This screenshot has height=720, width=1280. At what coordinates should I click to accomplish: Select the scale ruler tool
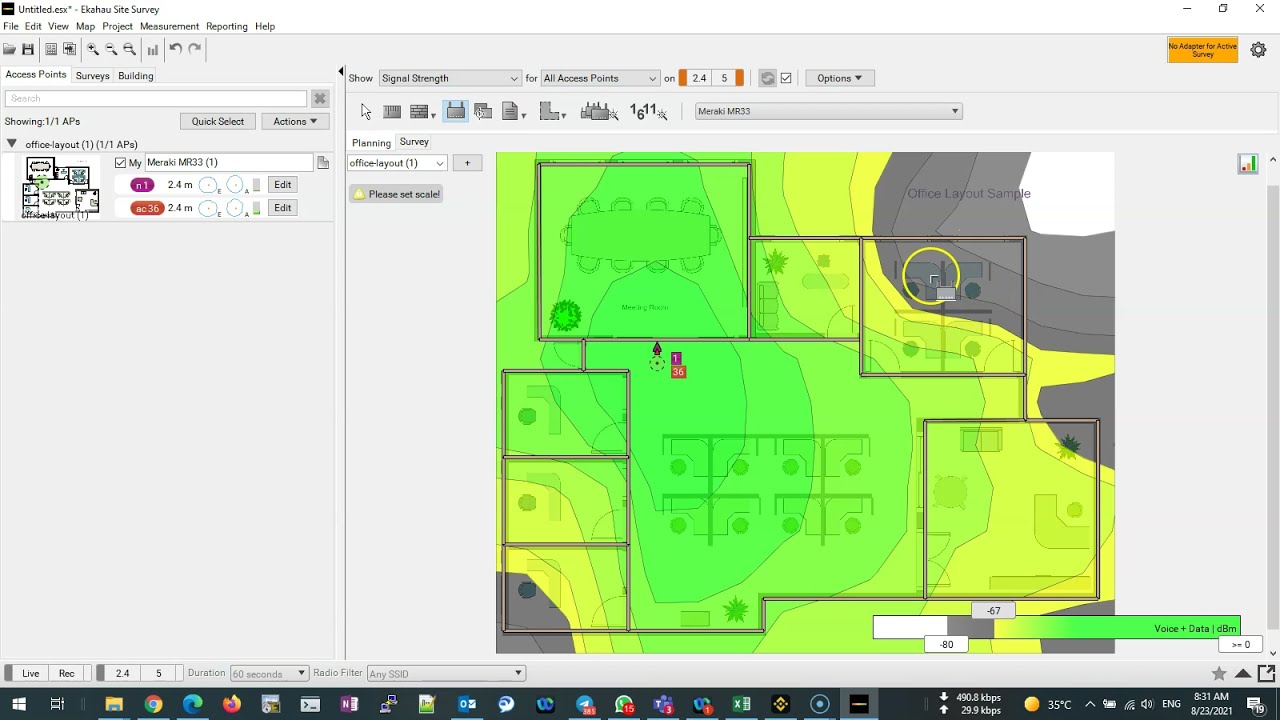coord(392,112)
